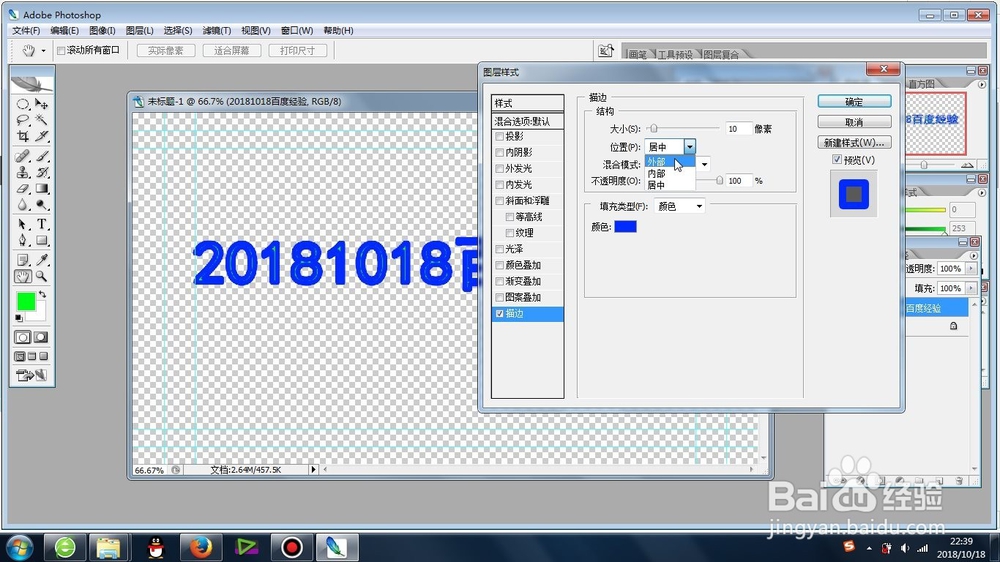Select the Type tool
The image size is (1000, 562).
click(41, 225)
